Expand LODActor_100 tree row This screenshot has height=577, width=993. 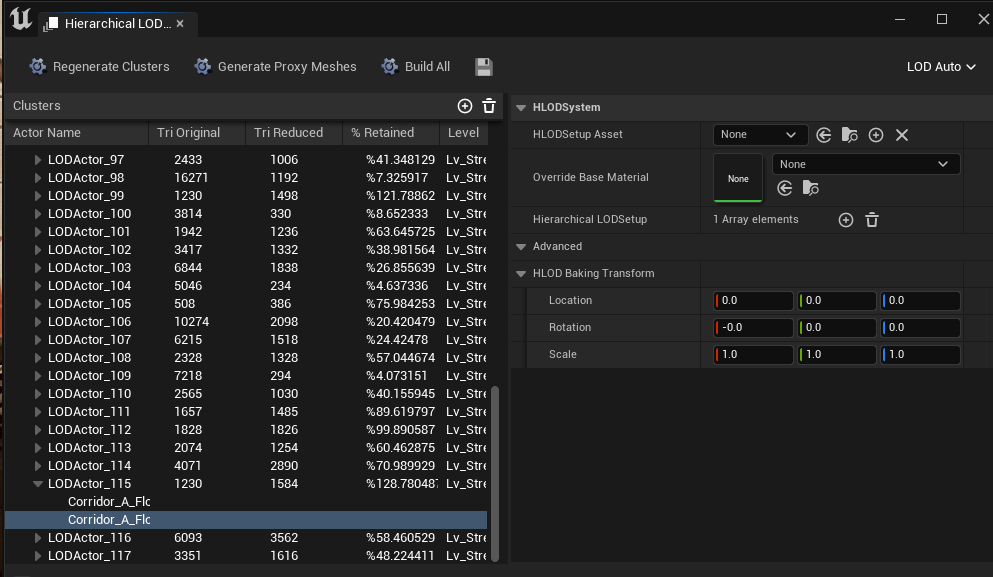(x=37, y=214)
